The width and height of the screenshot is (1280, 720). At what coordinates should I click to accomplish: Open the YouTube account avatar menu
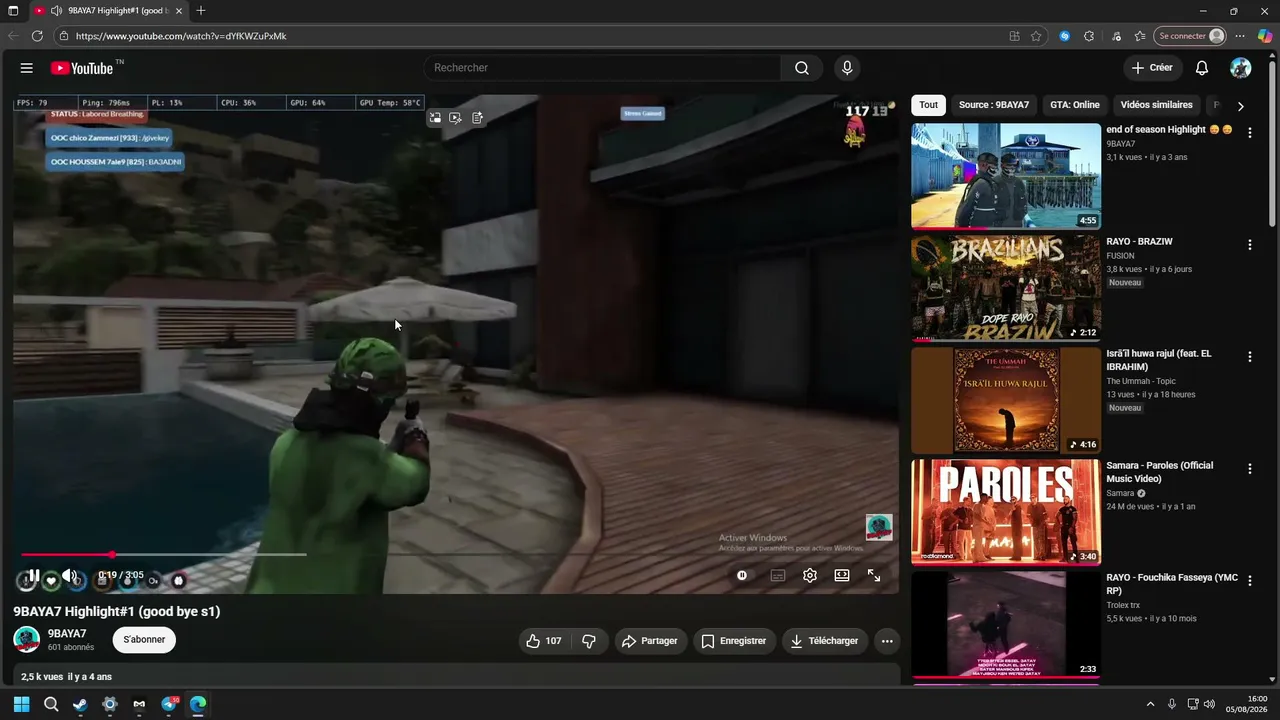[x=1241, y=68]
